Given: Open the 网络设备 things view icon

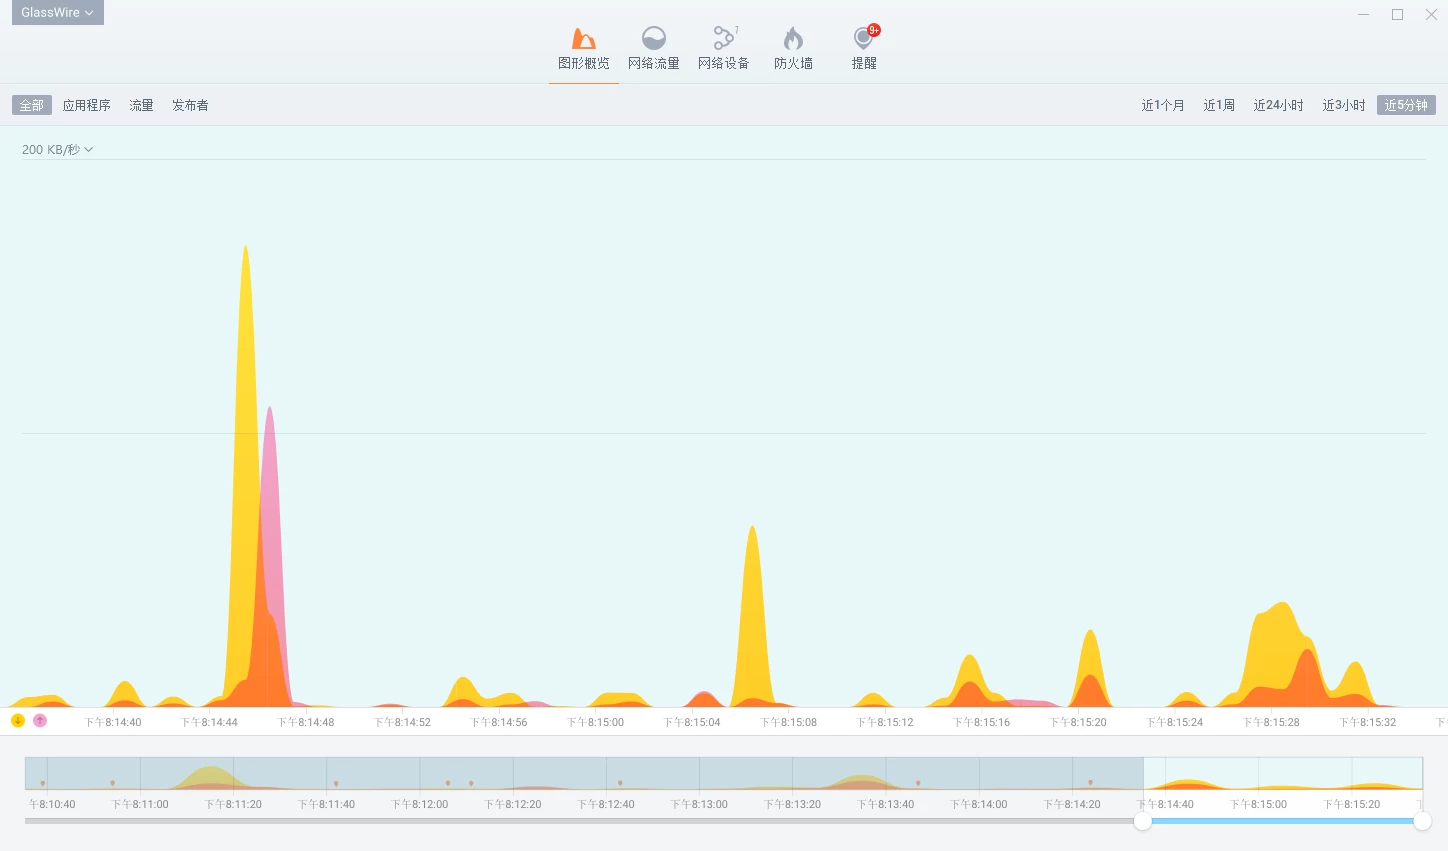Looking at the screenshot, I should [723, 40].
